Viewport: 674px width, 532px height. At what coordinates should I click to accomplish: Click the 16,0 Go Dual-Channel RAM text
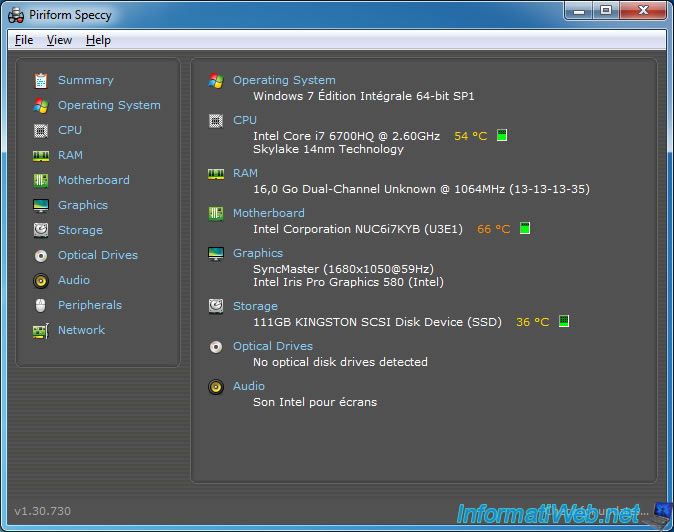(421, 189)
